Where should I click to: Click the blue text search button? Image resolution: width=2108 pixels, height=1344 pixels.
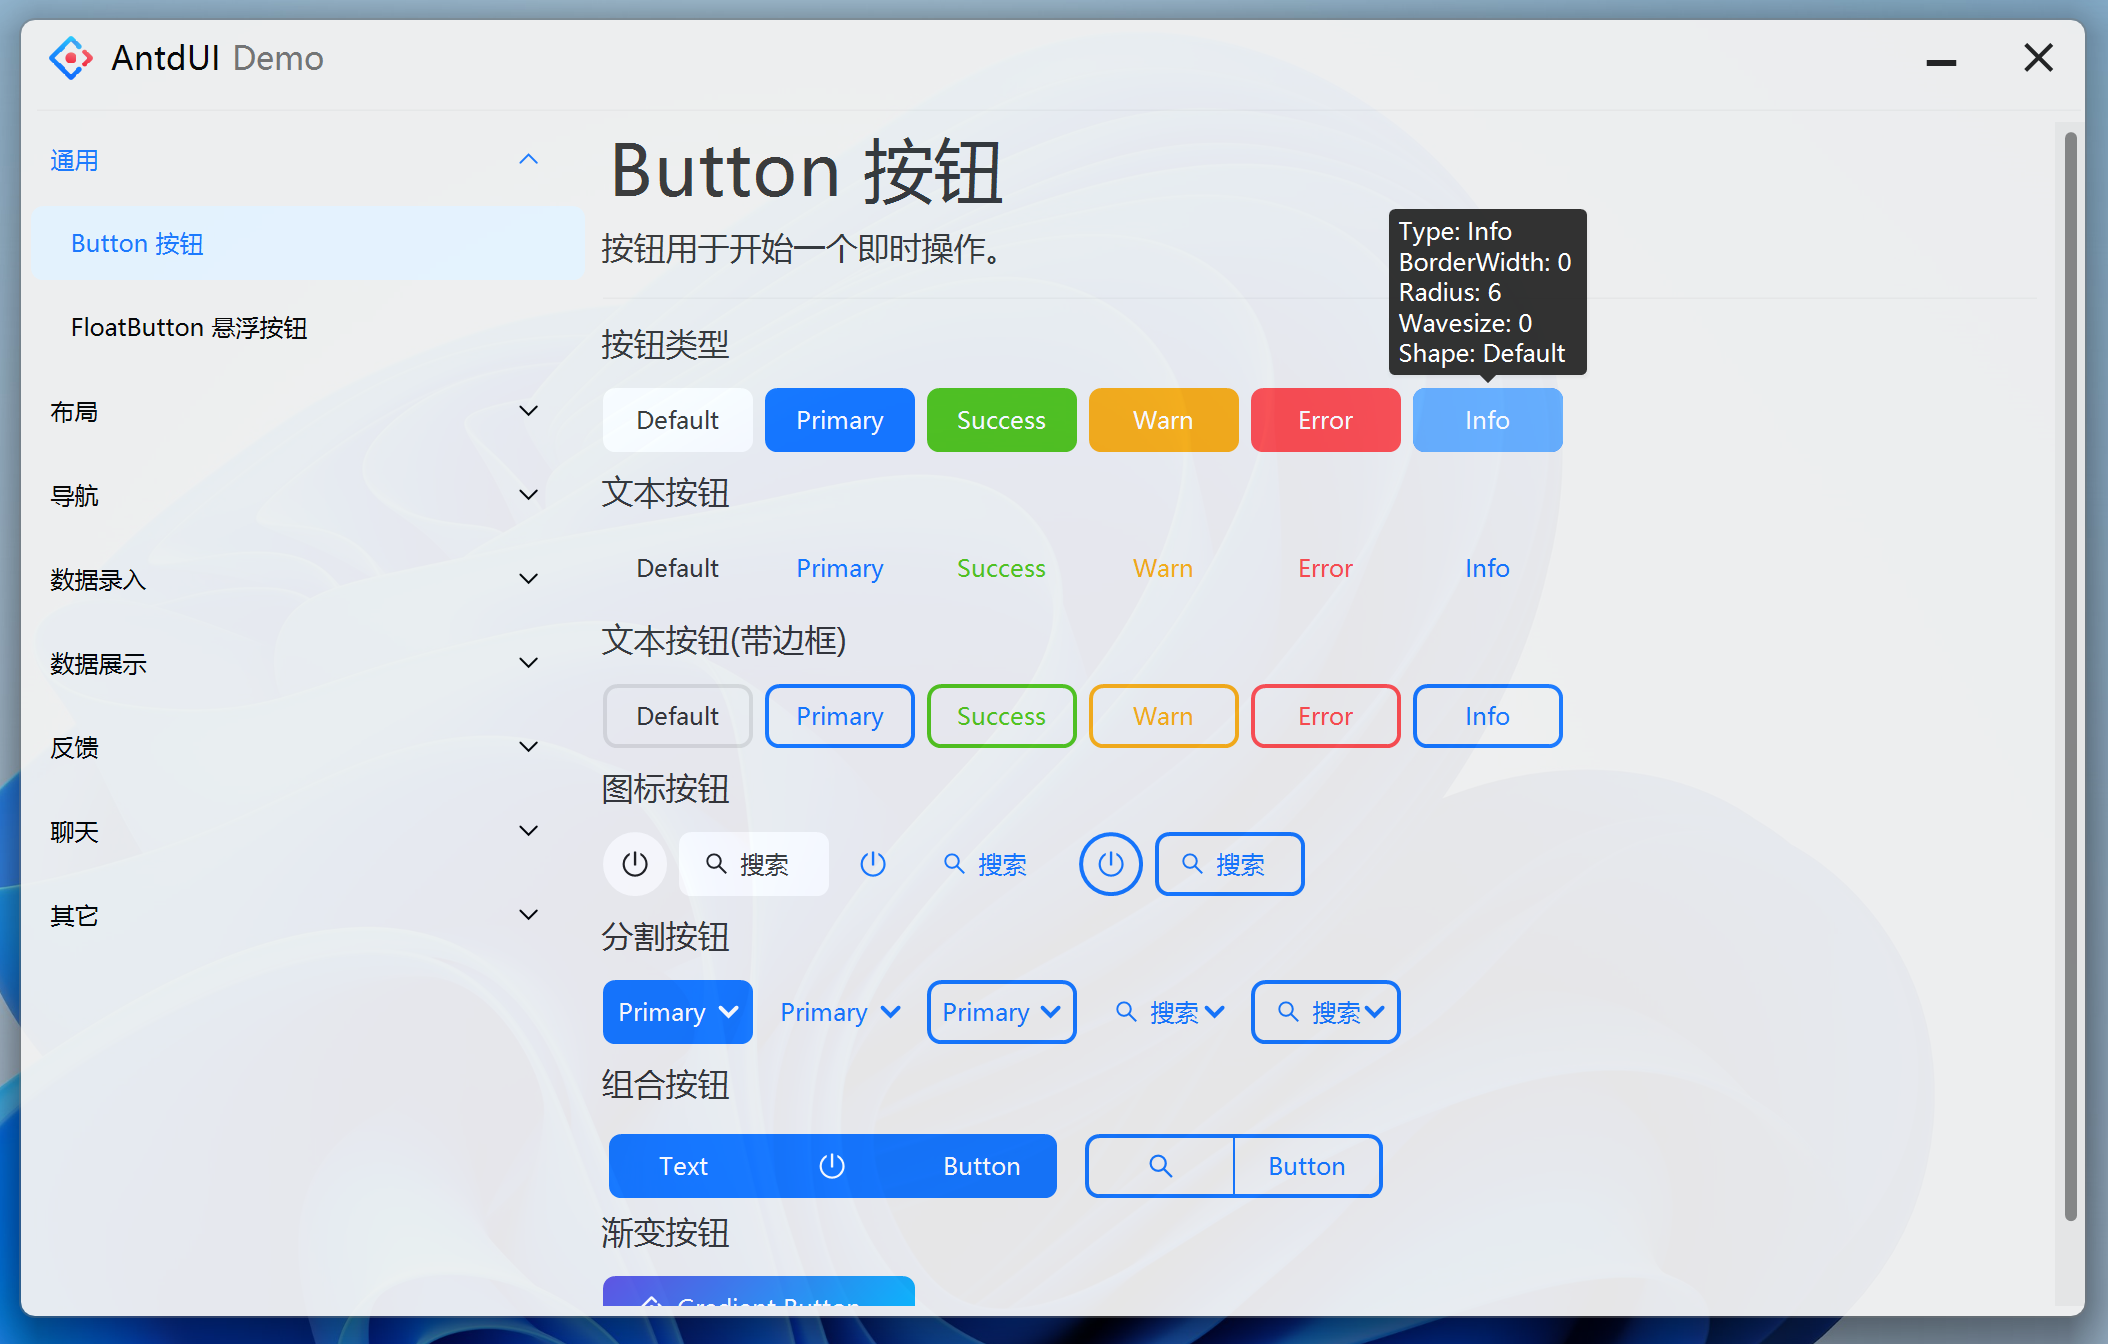click(986, 864)
